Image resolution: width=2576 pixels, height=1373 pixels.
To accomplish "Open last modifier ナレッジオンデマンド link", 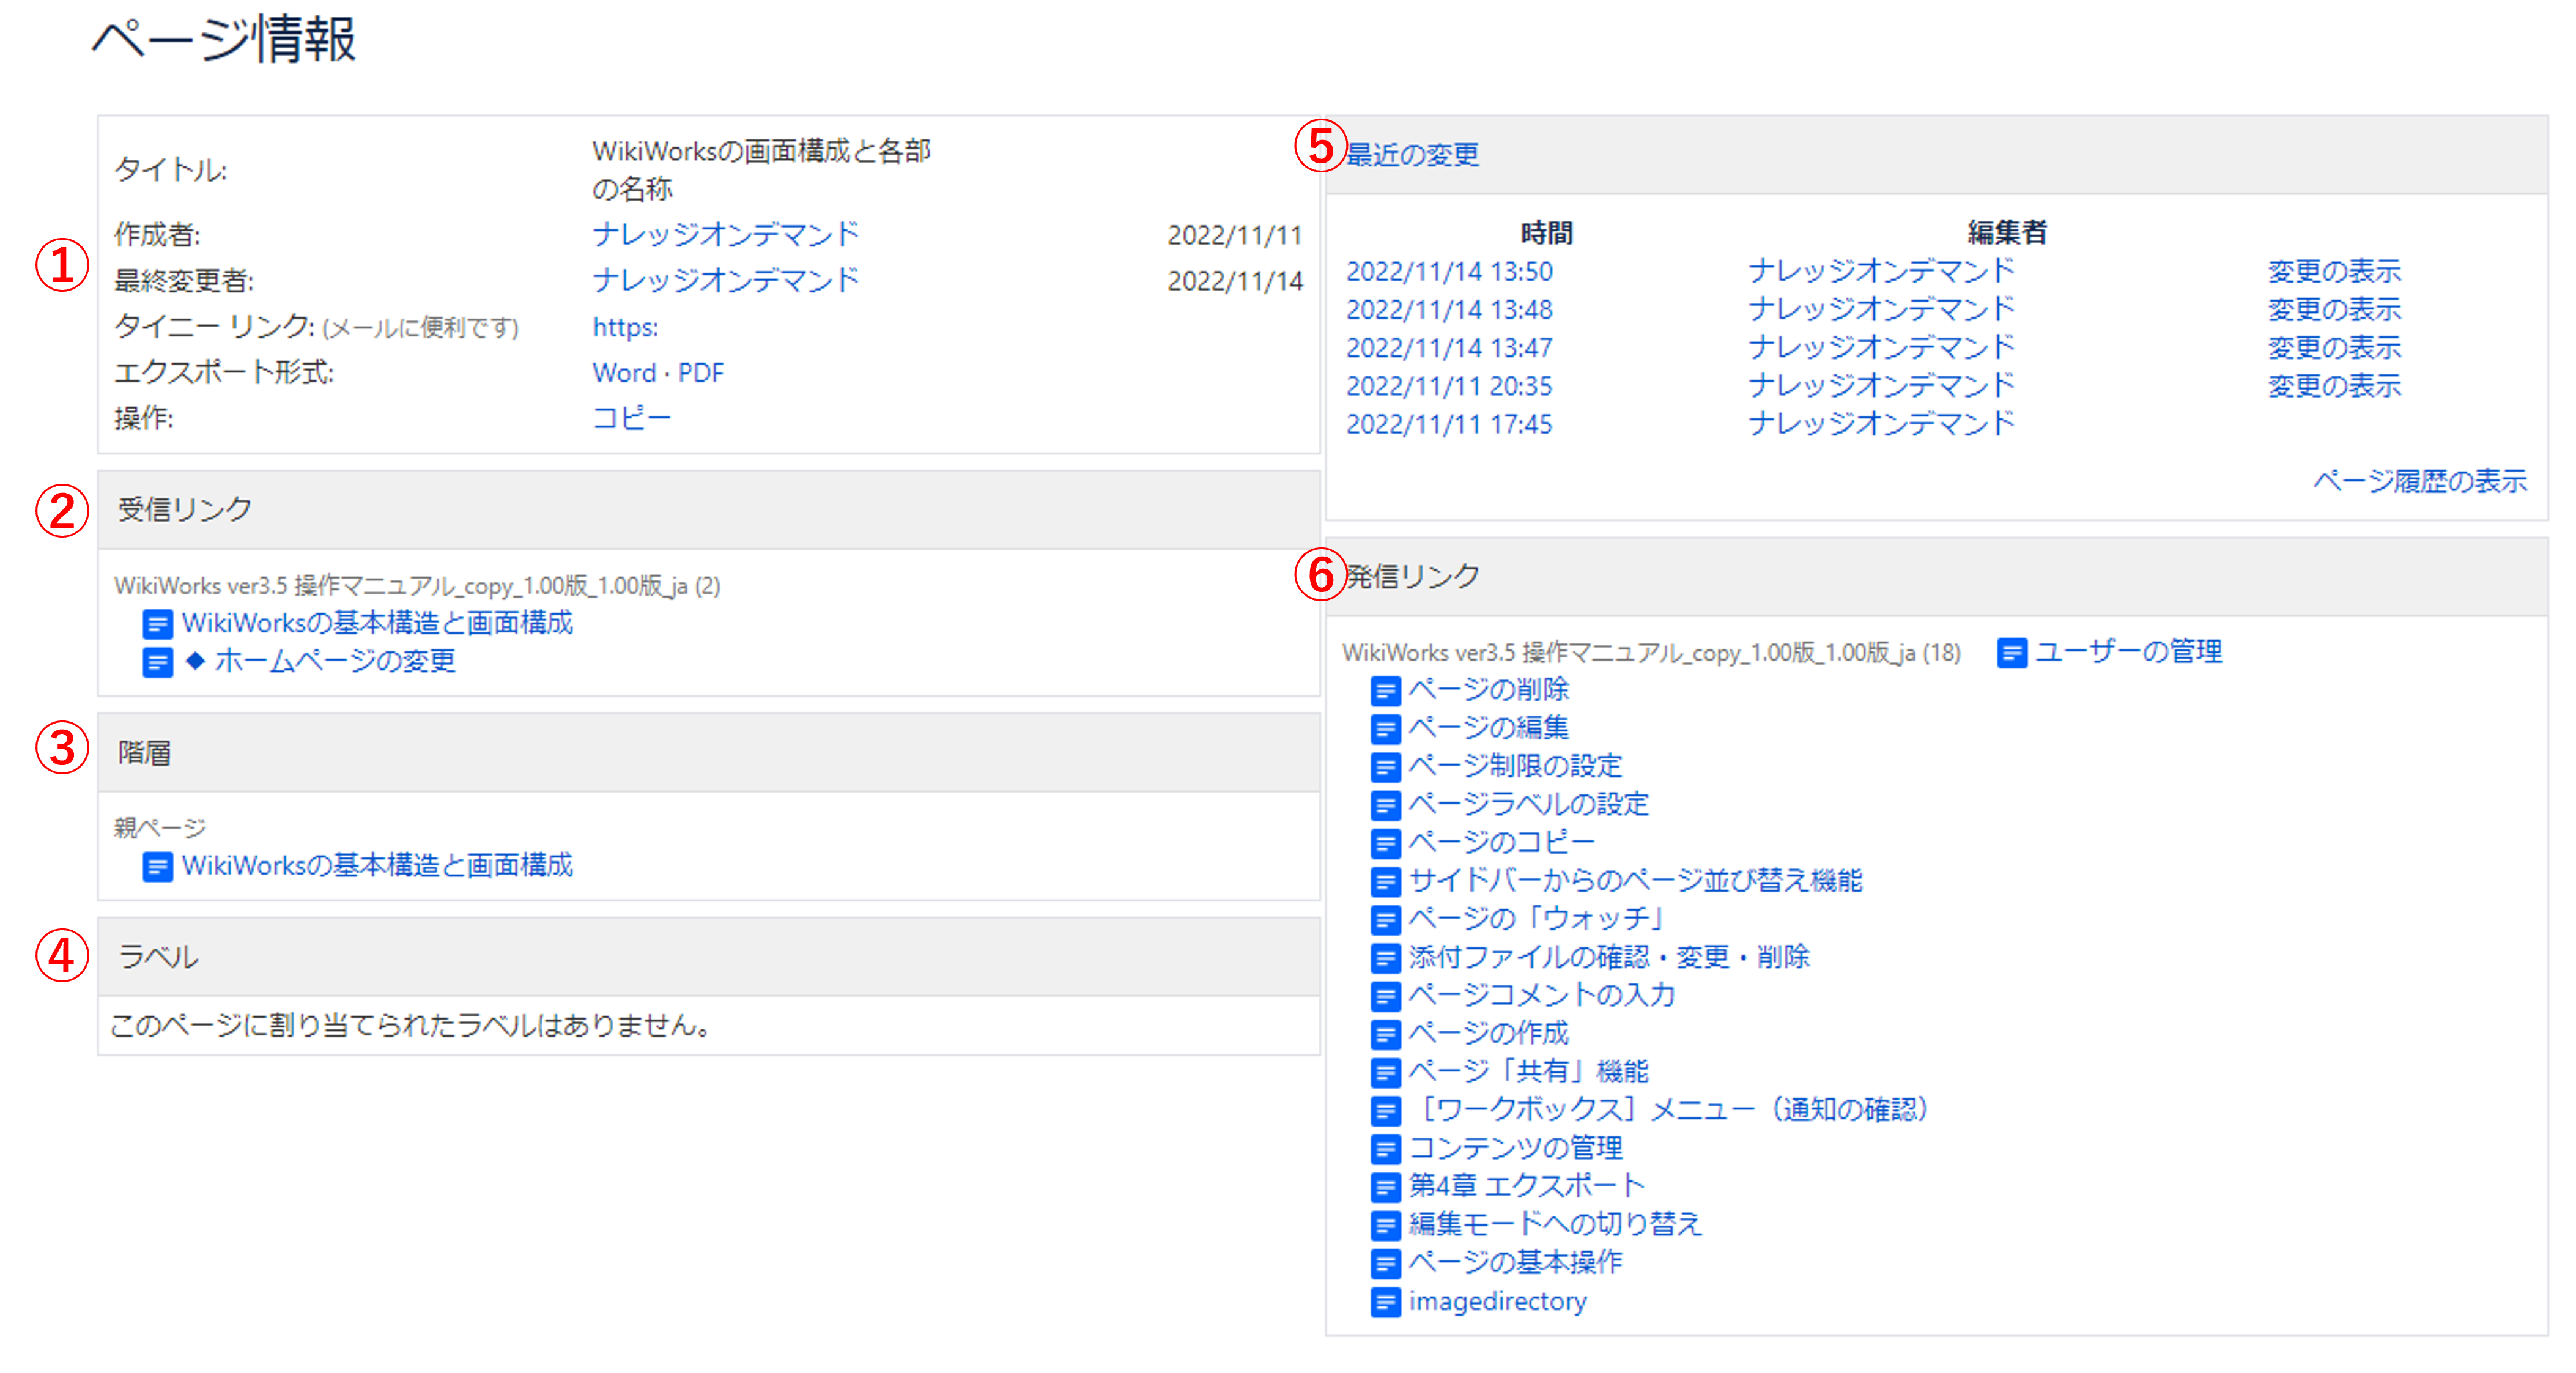I will pyautogui.click(x=725, y=280).
